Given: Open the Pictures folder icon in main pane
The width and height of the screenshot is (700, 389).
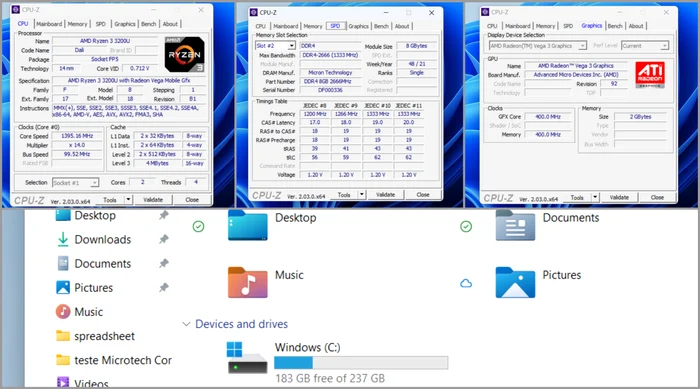Looking at the screenshot, I should (x=515, y=282).
